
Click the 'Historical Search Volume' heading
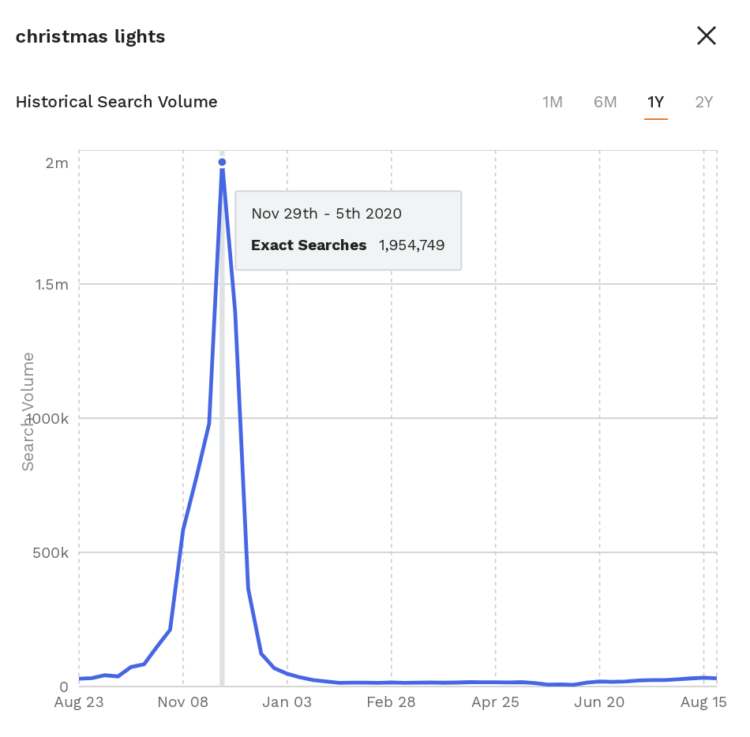click(x=116, y=102)
